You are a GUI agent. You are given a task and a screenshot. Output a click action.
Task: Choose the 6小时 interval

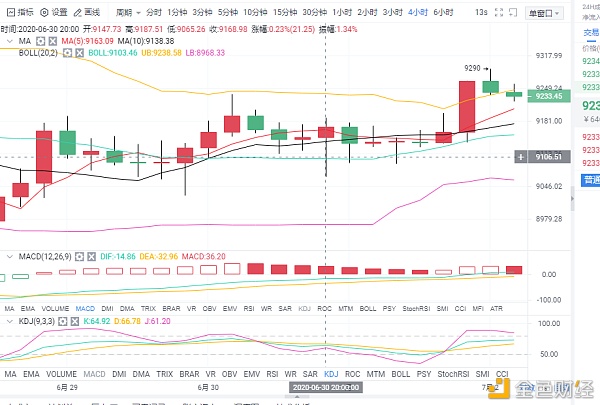pos(443,13)
